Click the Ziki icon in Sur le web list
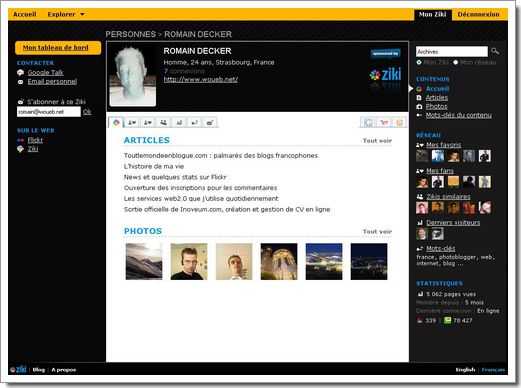 (x=20, y=149)
